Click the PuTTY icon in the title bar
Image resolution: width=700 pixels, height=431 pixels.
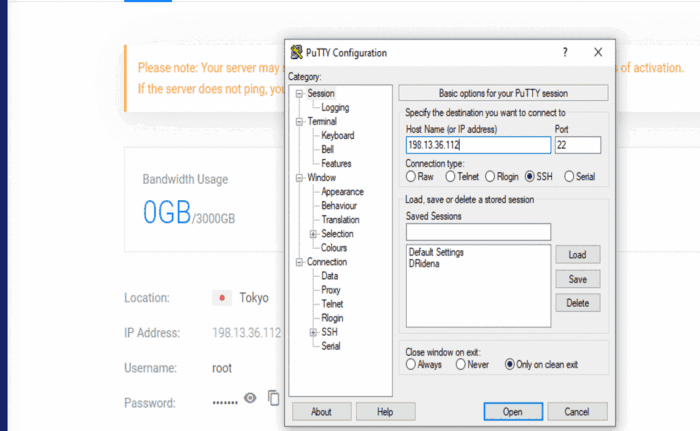296,52
